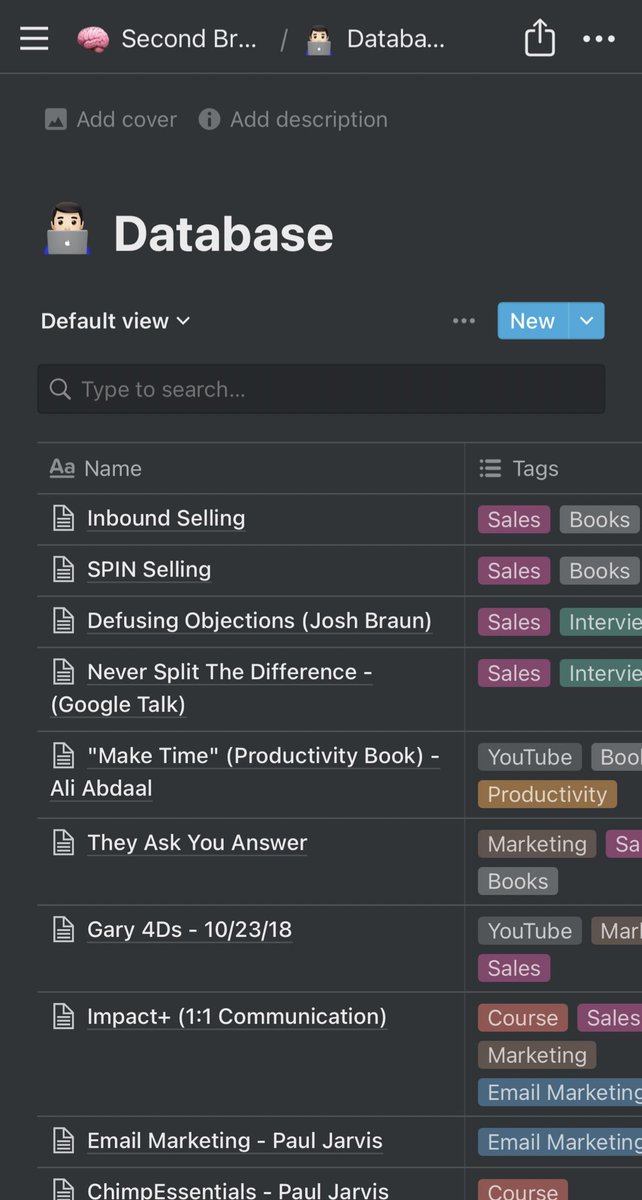Click Course tag in ChimpEssentials row

pos(523,1190)
